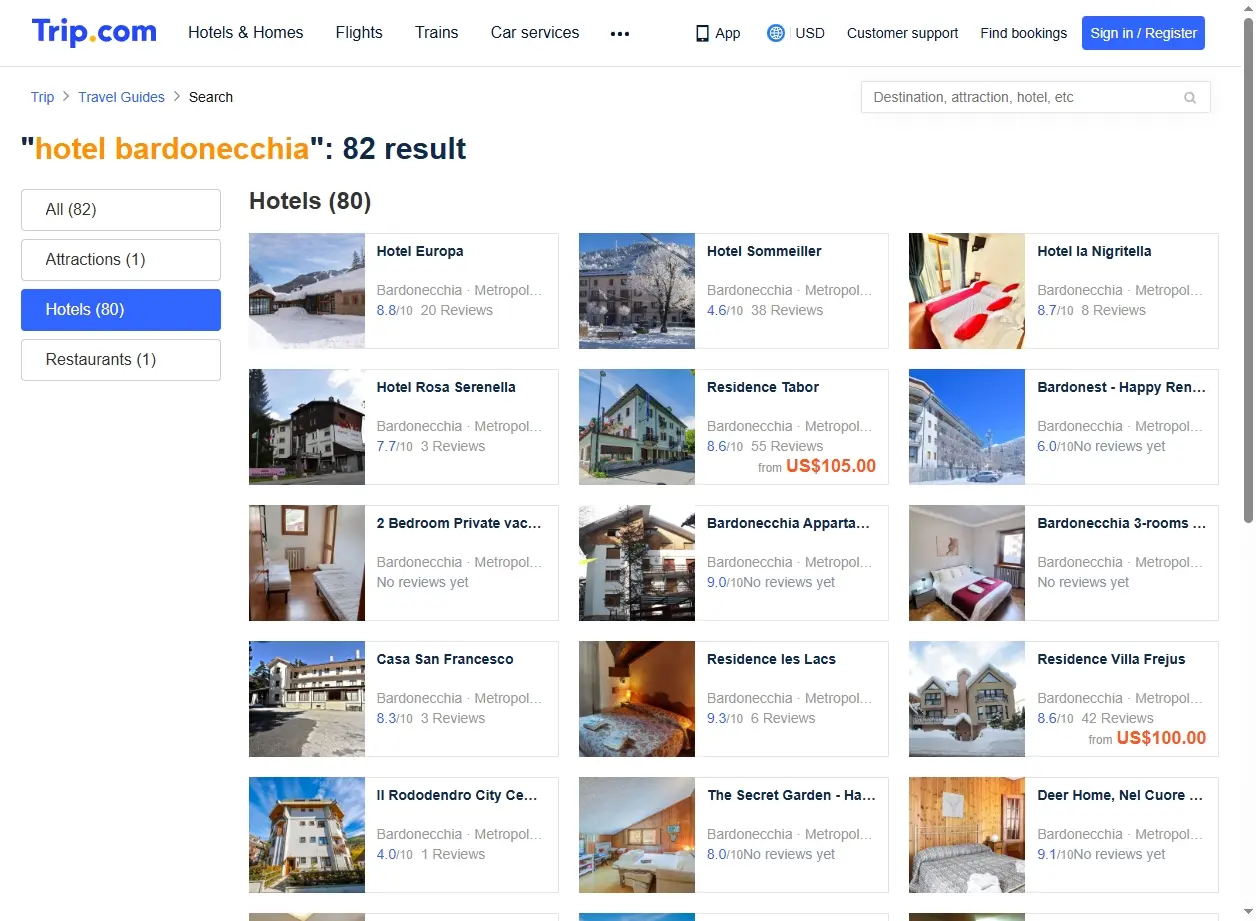Open Deer Home, Nel Cuore thumbnail
The image size is (1256, 921).
967,835
